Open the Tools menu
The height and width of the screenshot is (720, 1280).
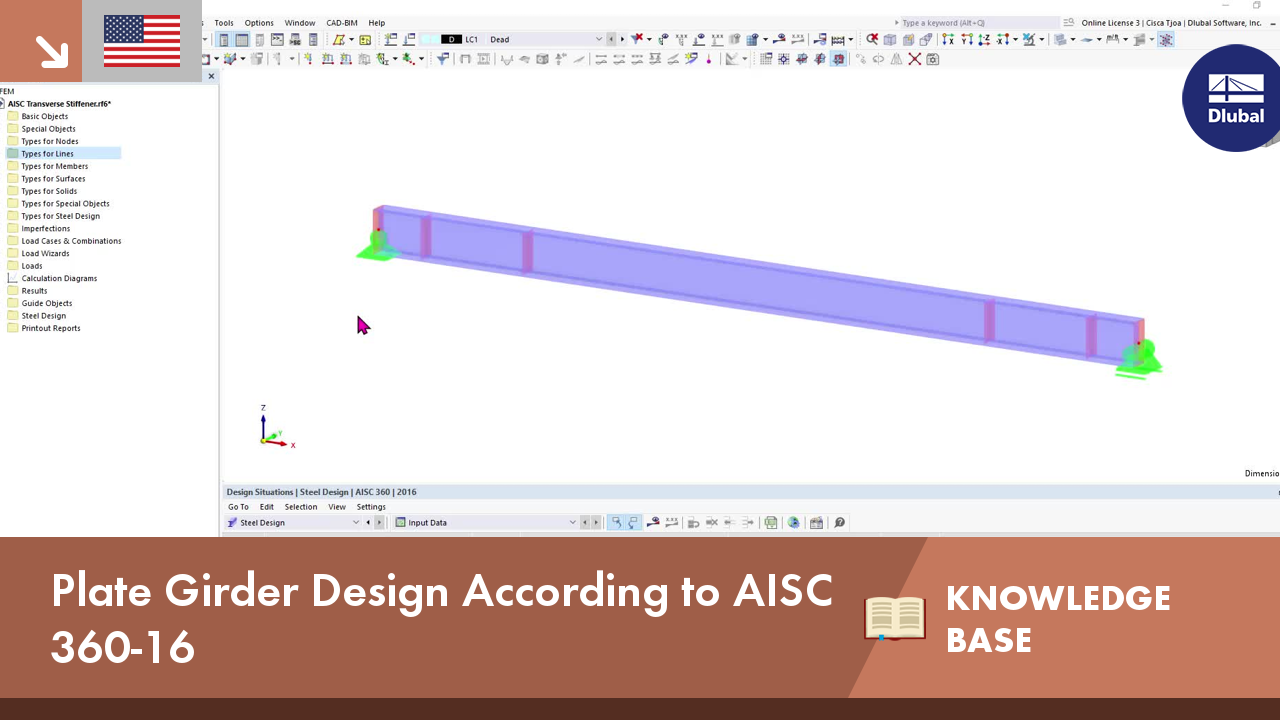(x=223, y=22)
